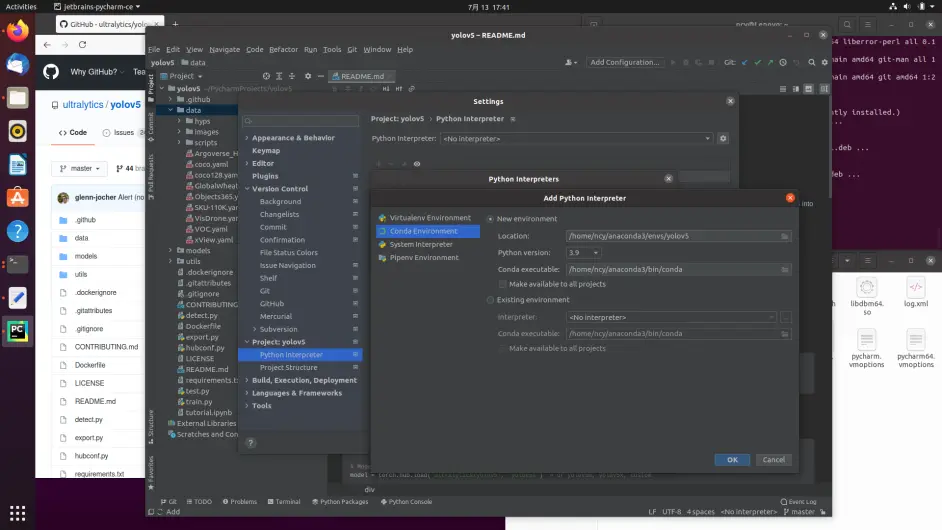Expand Languages & Frameworks section
The height and width of the screenshot is (530, 942).
pyautogui.click(x=247, y=393)
